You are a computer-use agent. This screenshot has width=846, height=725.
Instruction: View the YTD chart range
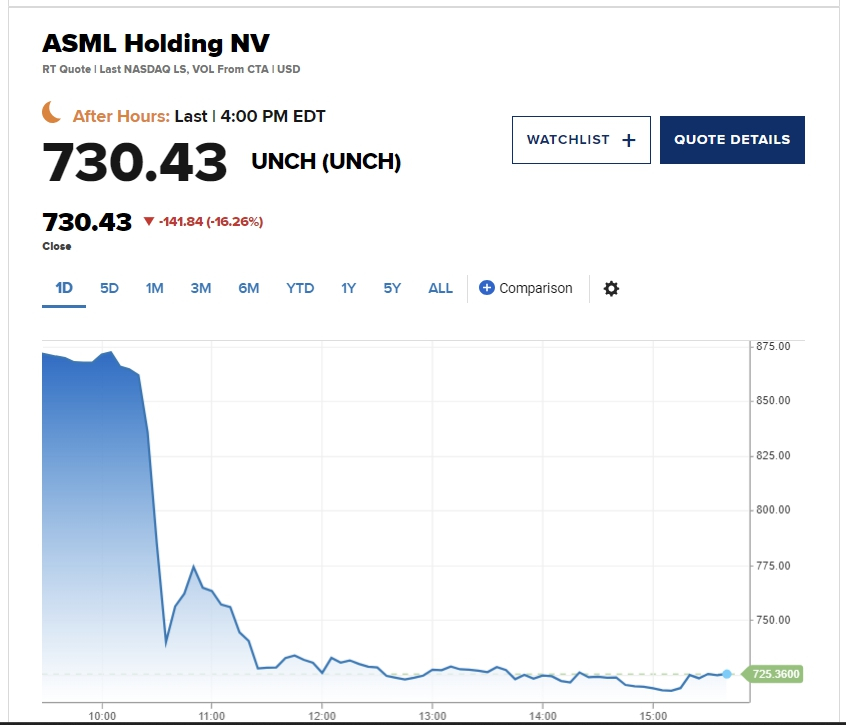pos(300,288)
